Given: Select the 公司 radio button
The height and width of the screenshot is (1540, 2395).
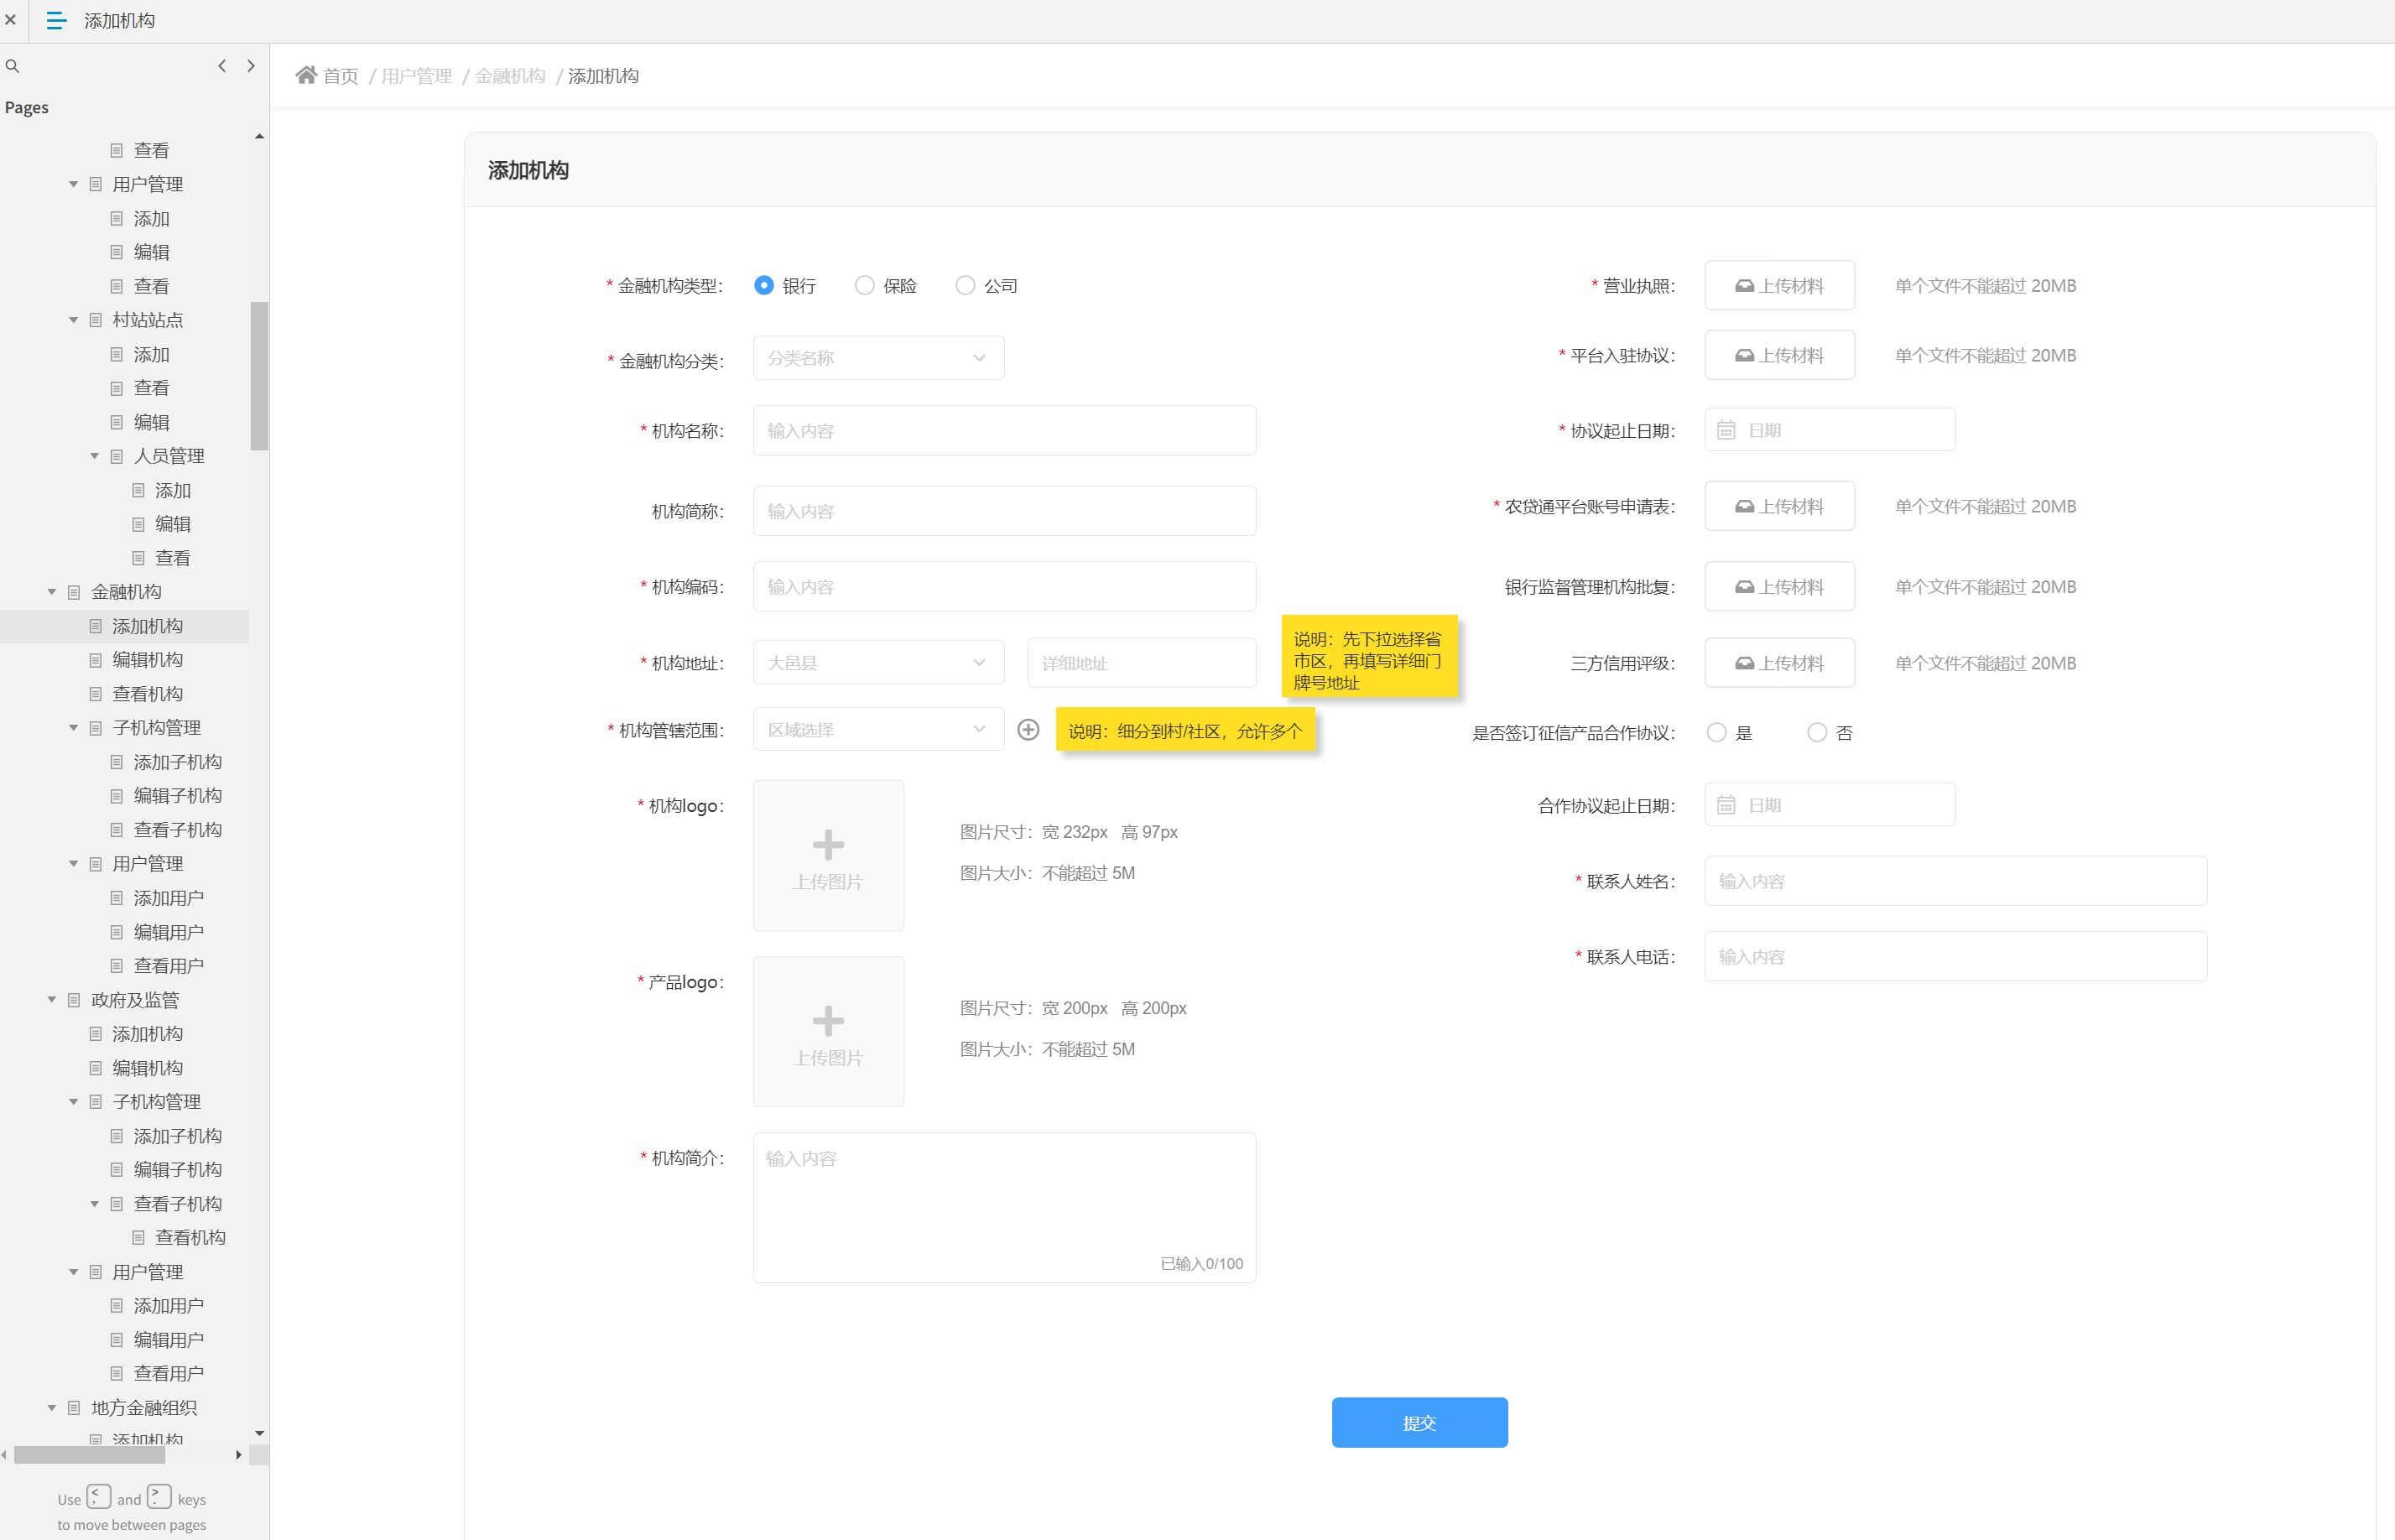Looking at the screenshot, I should pos(965,286).
